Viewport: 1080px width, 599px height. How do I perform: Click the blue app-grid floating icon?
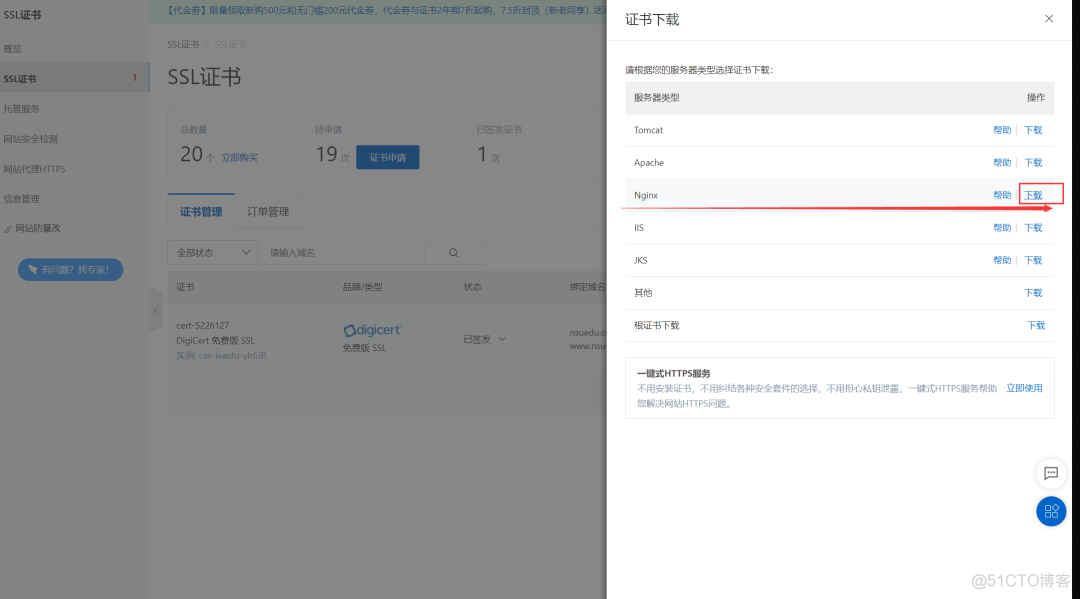tap(1050, 511)
